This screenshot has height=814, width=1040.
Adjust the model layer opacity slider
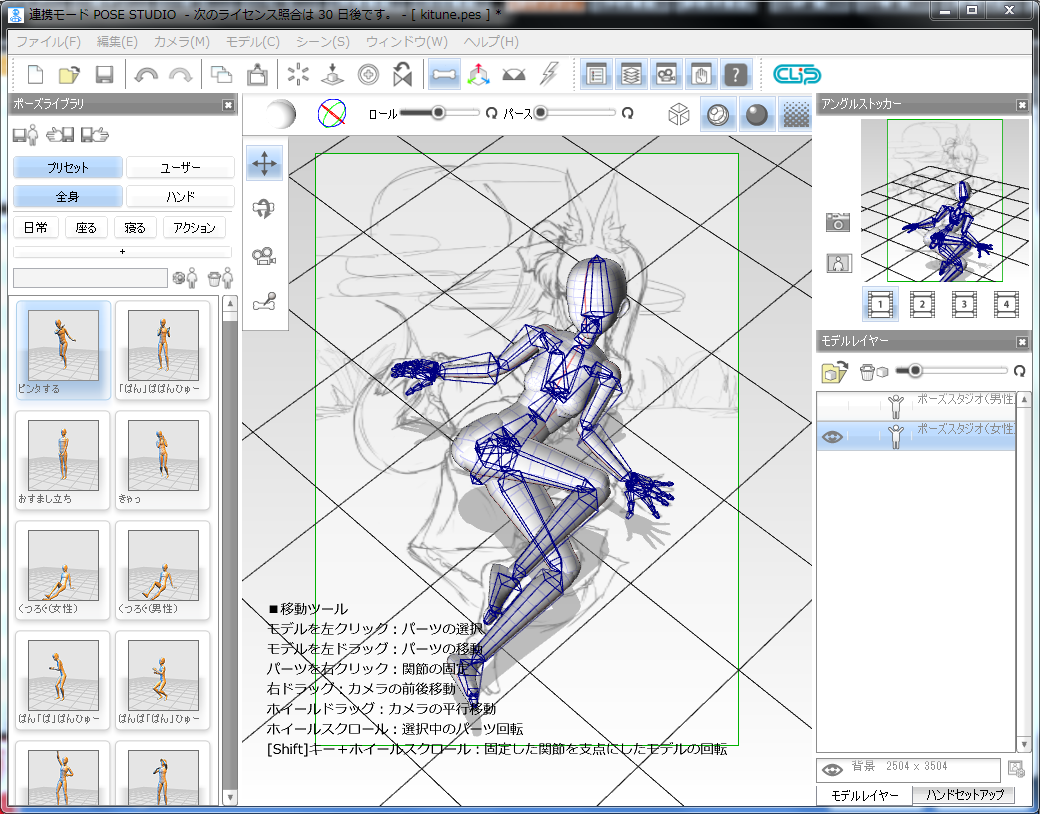point(915,370)
